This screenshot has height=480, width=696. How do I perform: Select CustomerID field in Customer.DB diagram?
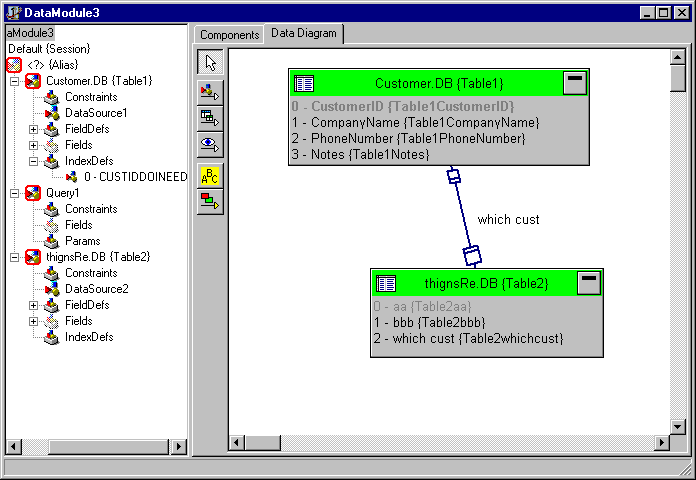point(403,107)
